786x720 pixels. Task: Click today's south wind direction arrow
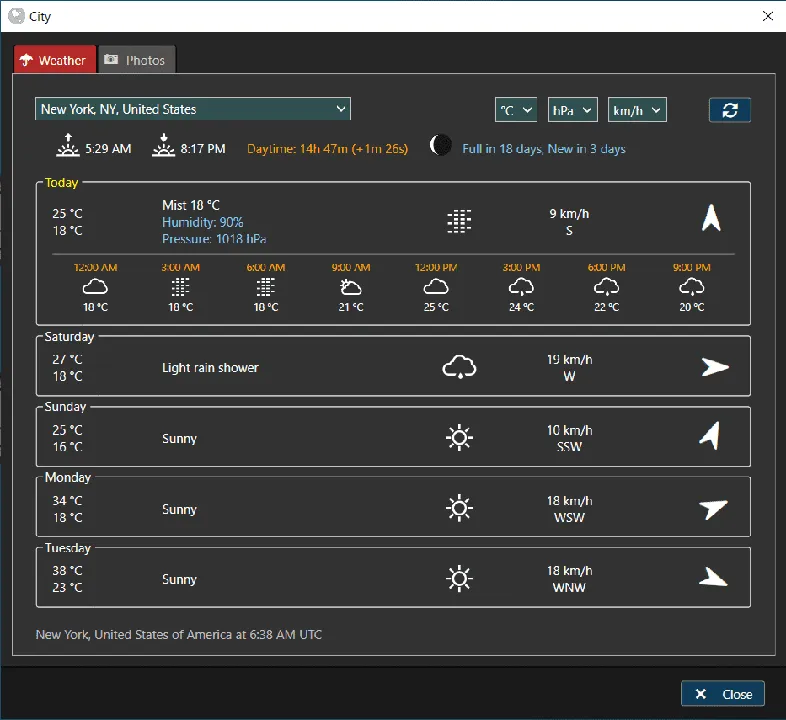tap(711, 218)
